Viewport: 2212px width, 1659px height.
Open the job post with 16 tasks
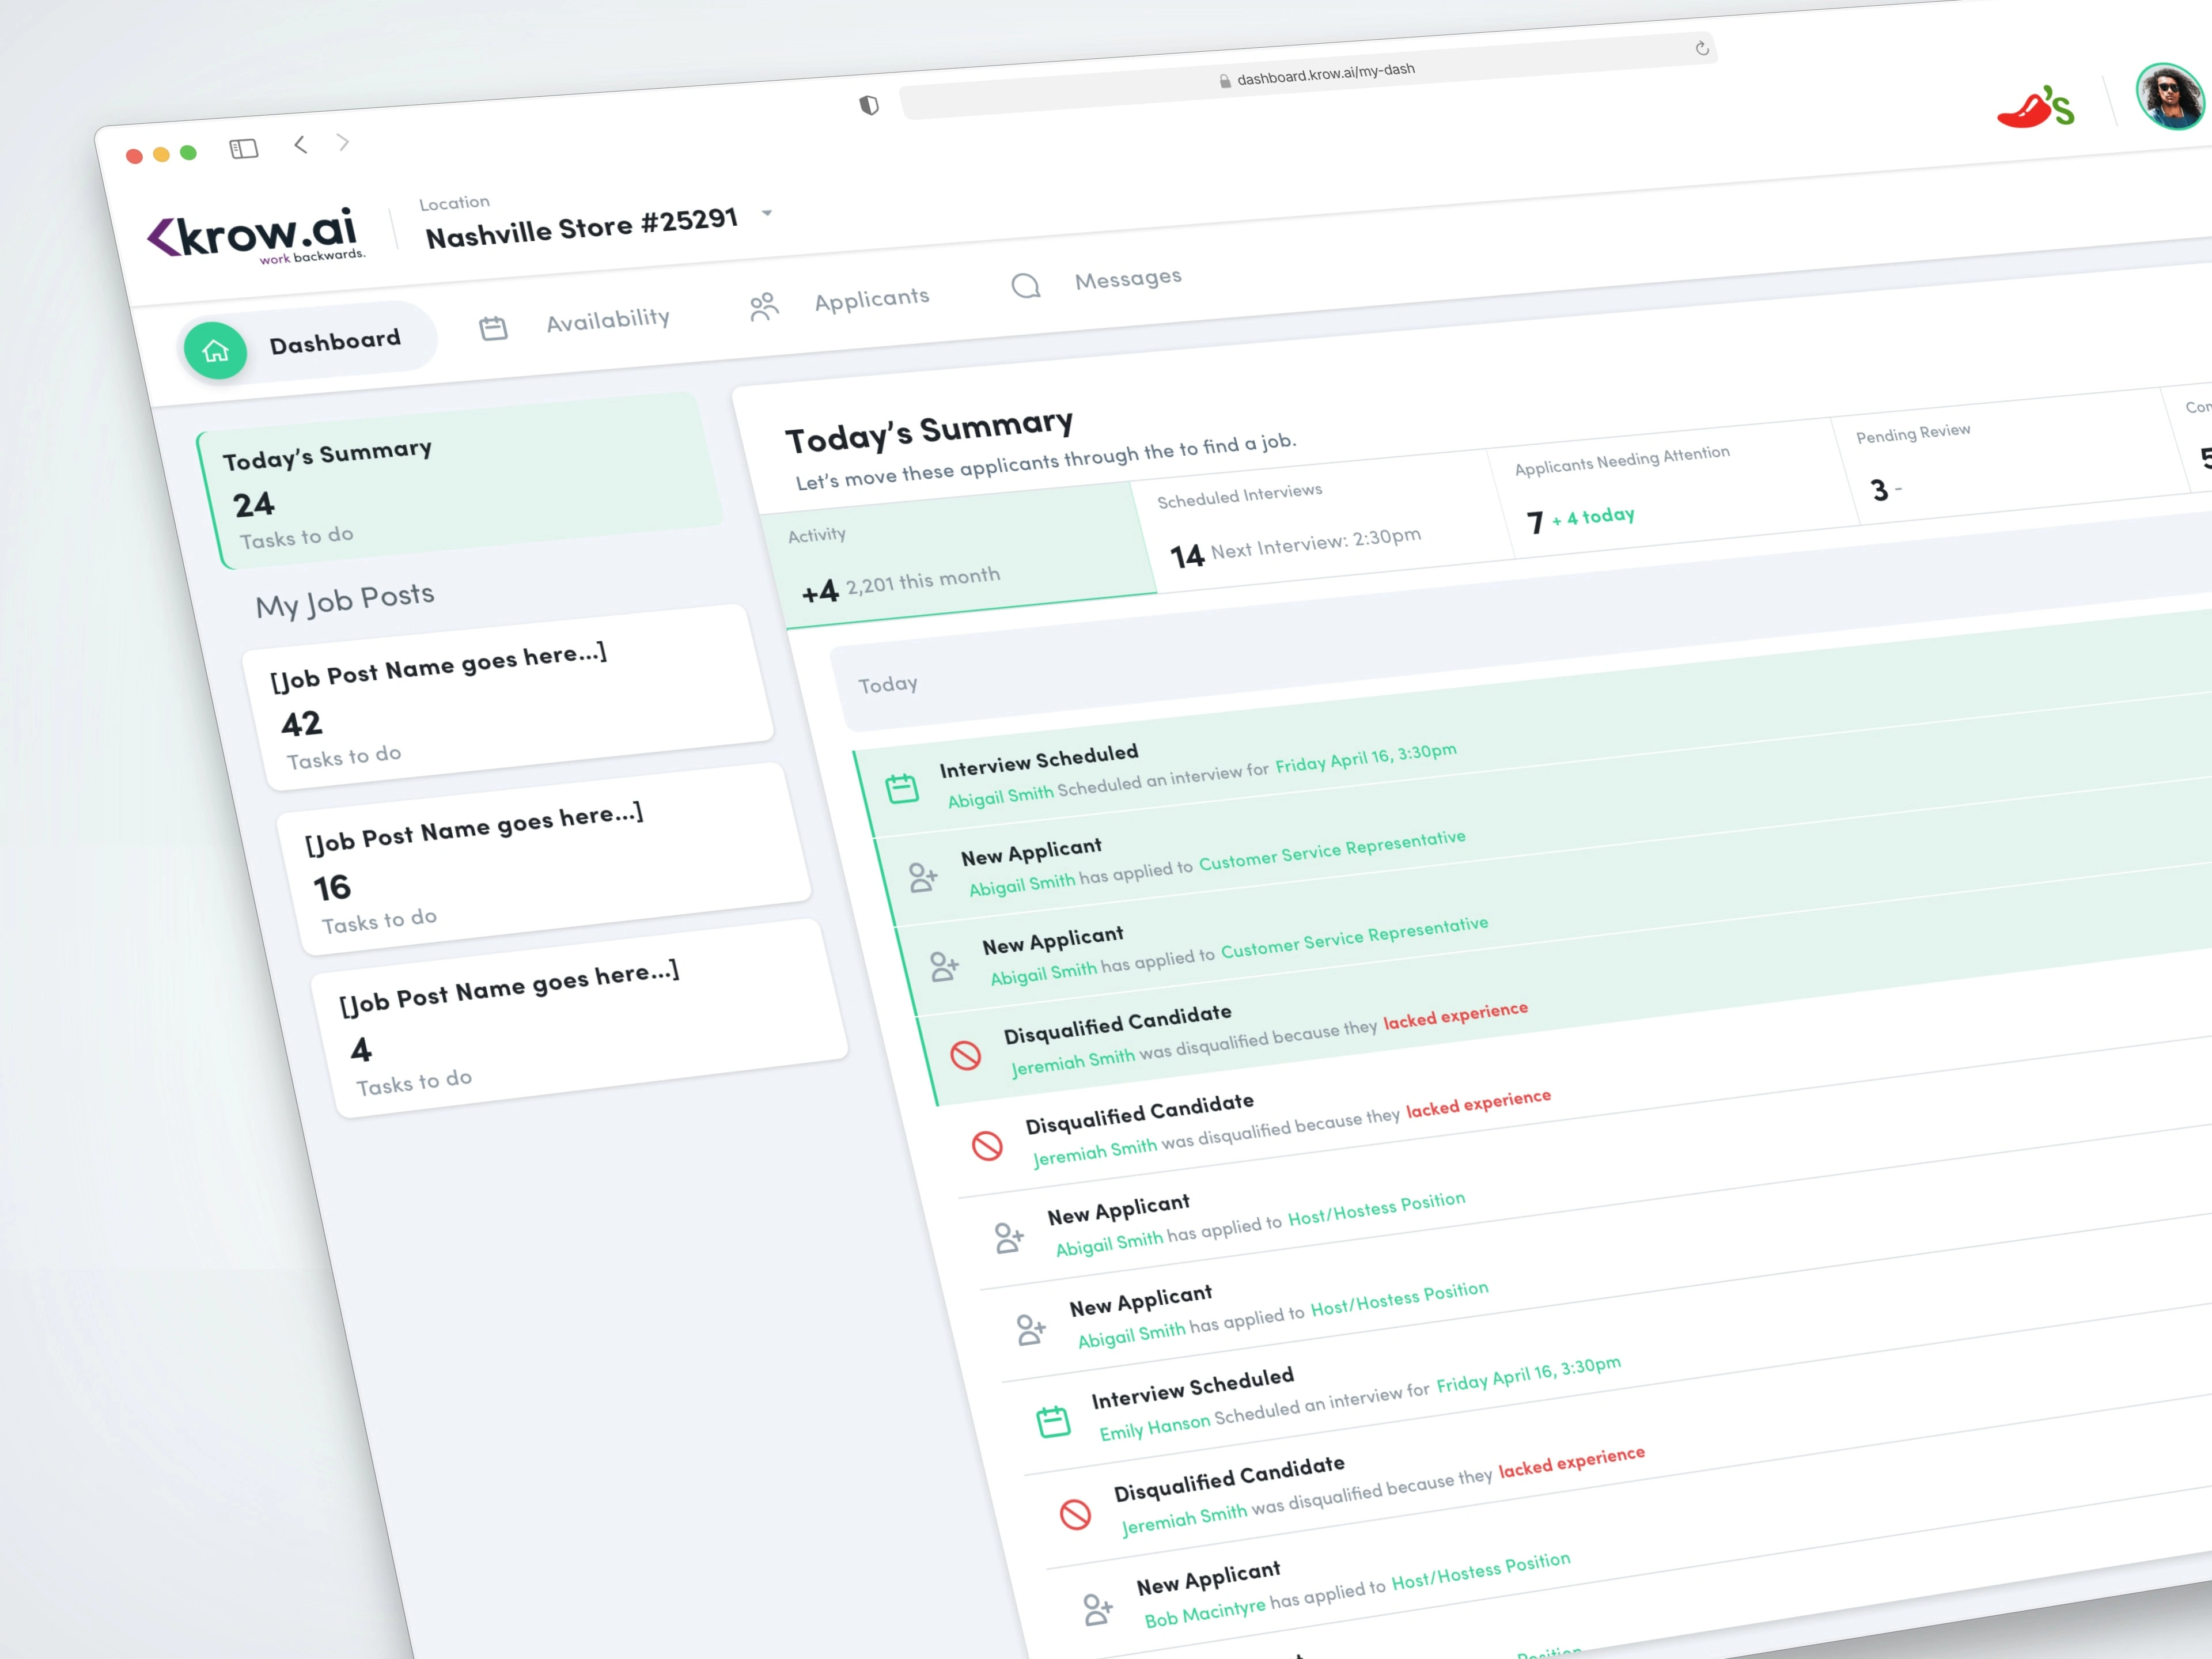tap(544, 859)
